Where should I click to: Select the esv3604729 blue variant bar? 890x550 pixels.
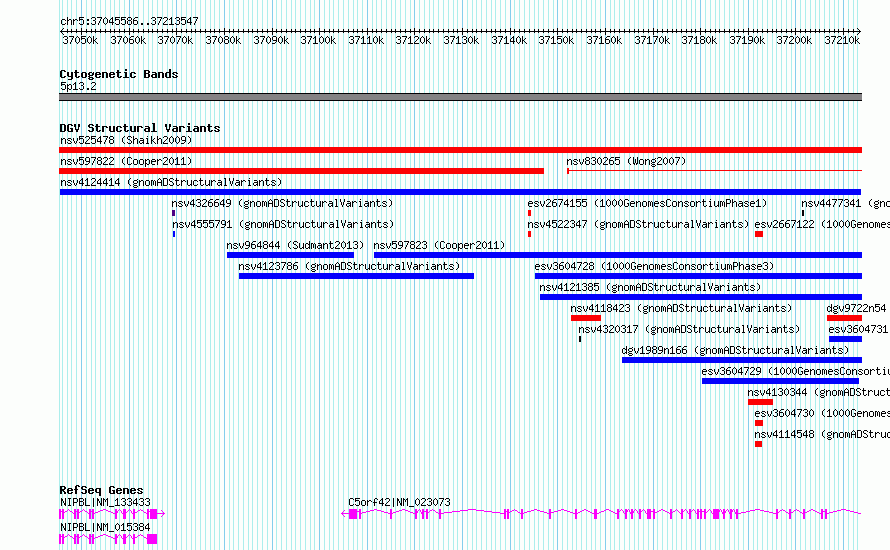(x=780, y=381)
